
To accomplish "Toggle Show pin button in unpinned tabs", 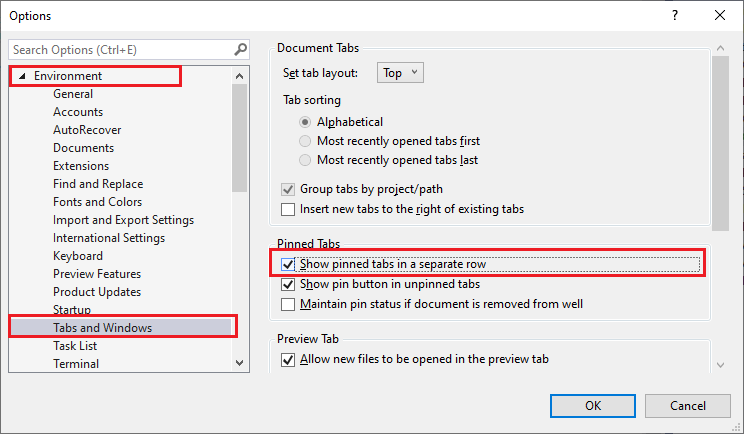I will 290,284.
